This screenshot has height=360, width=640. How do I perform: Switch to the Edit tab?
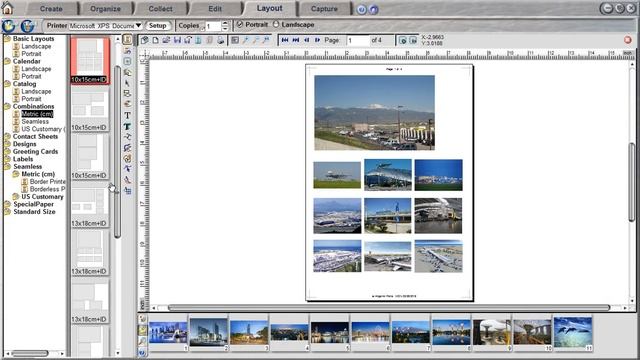(215, 9)
